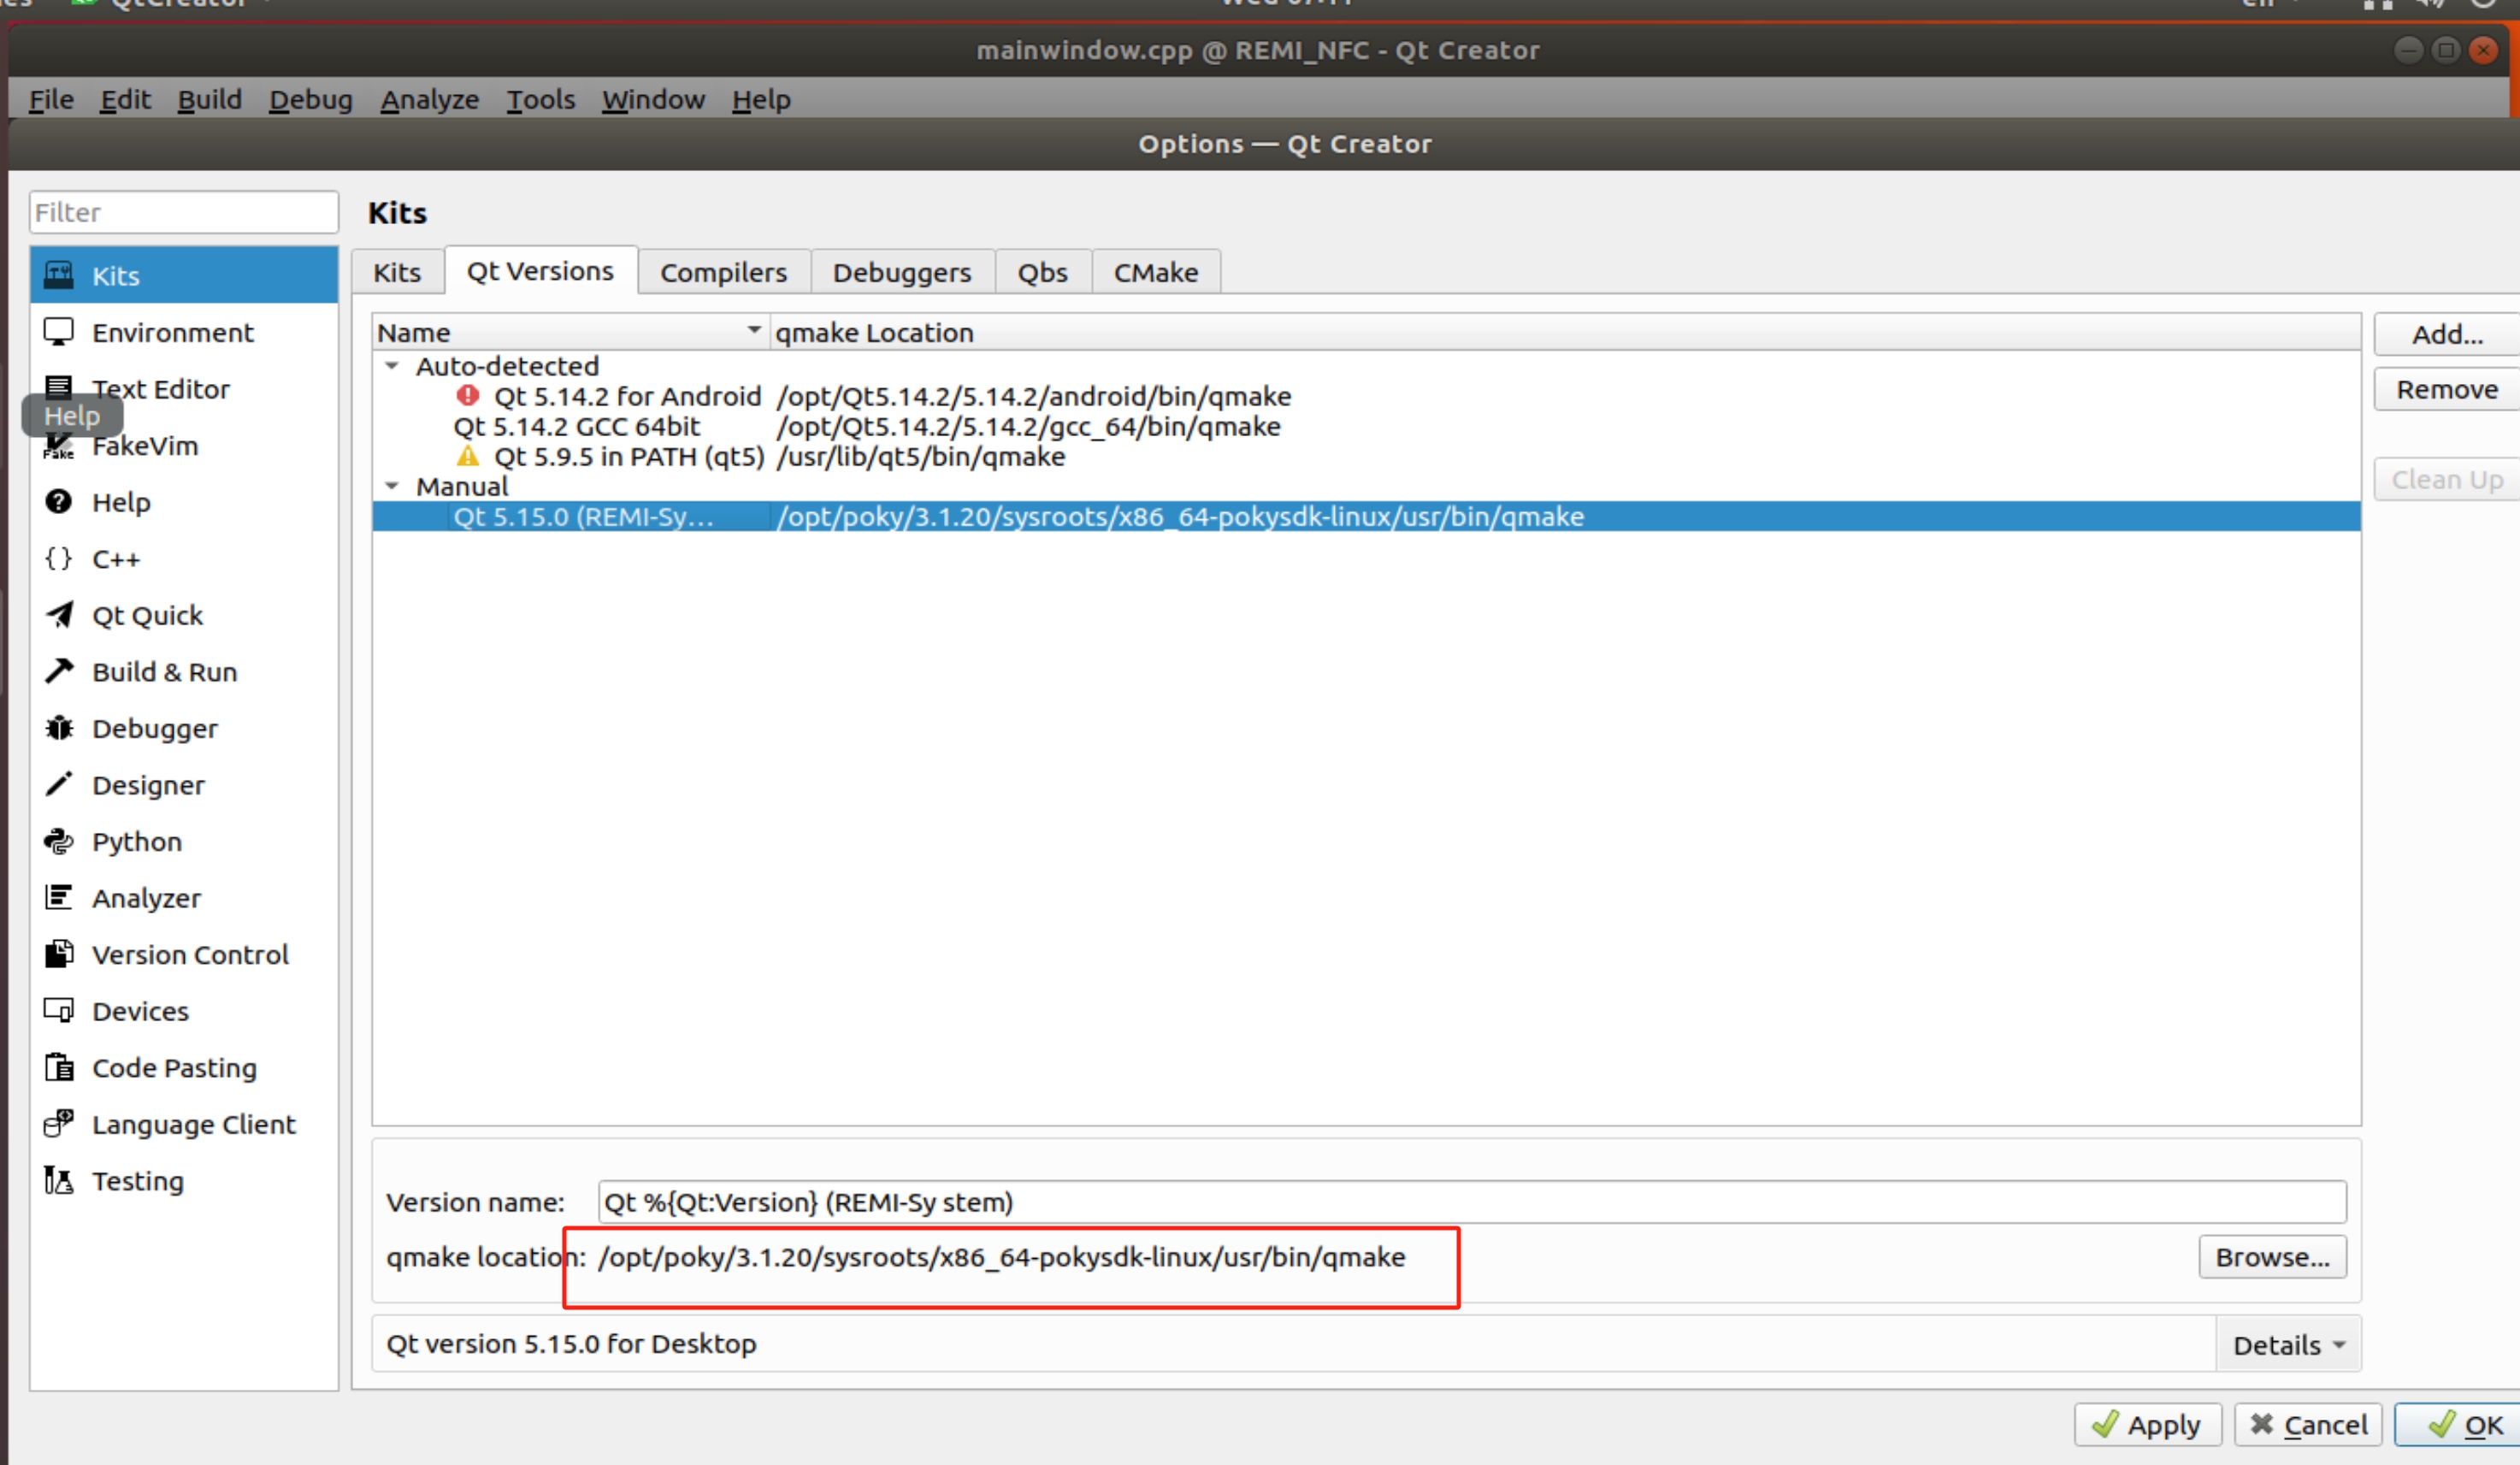Open the Debug menu
Screen dimensions: 2520x1465
(310, 99)
